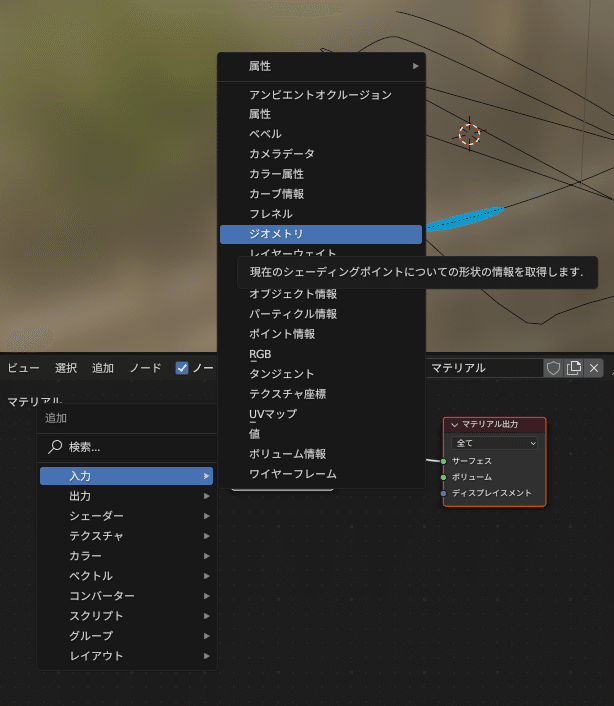This screenshot has width=614, height=706.
Task: Expand the シェーダー category
Action: [126, 516]
